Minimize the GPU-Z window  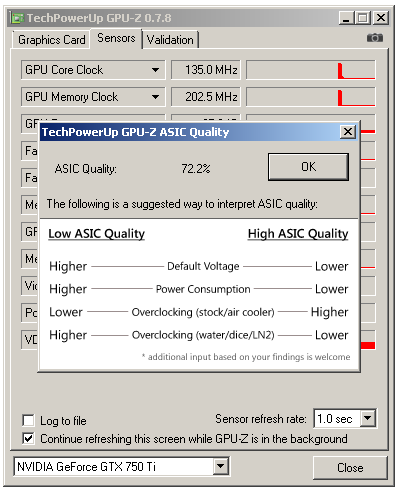[x=346, y=18]
